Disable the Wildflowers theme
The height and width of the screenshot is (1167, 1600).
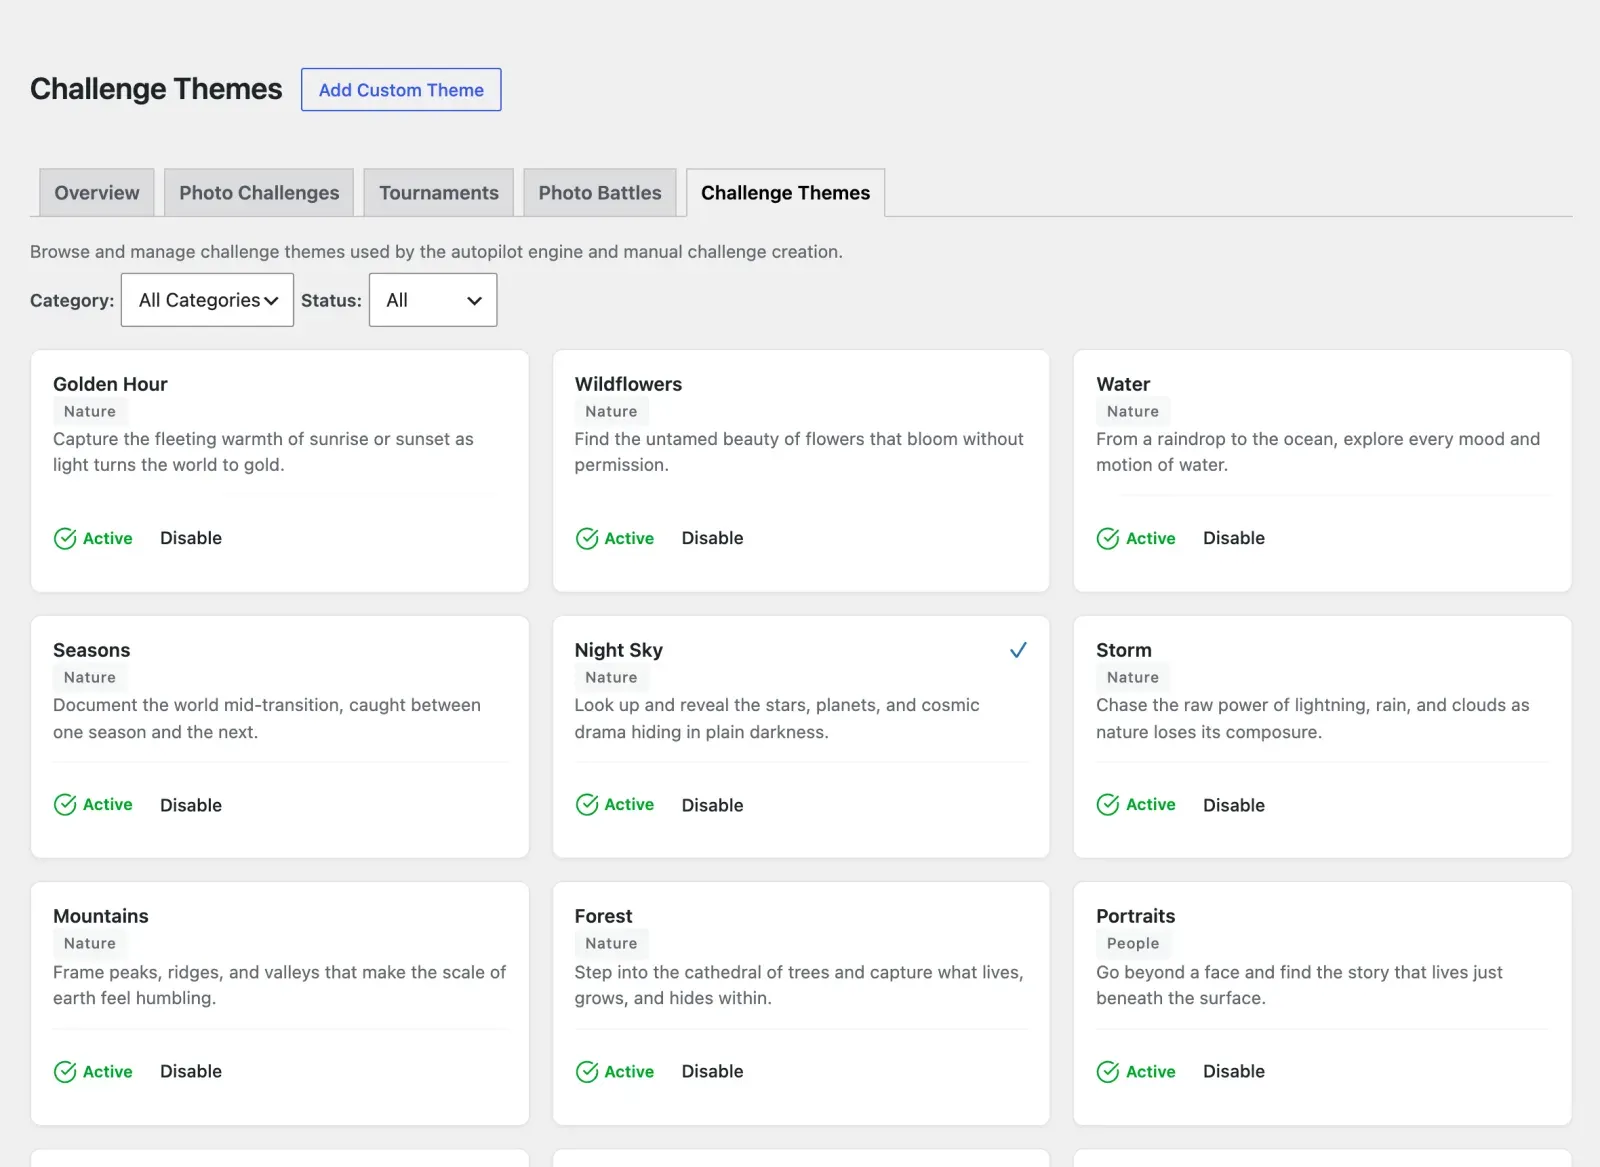tap(712, 538)
